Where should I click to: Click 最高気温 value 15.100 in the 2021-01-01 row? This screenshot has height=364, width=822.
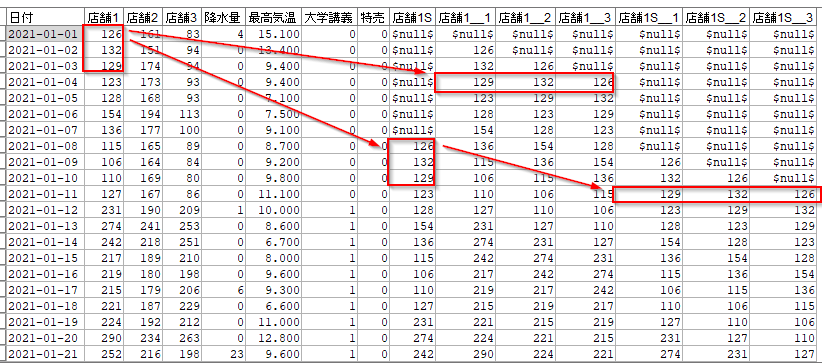point(274,35)
